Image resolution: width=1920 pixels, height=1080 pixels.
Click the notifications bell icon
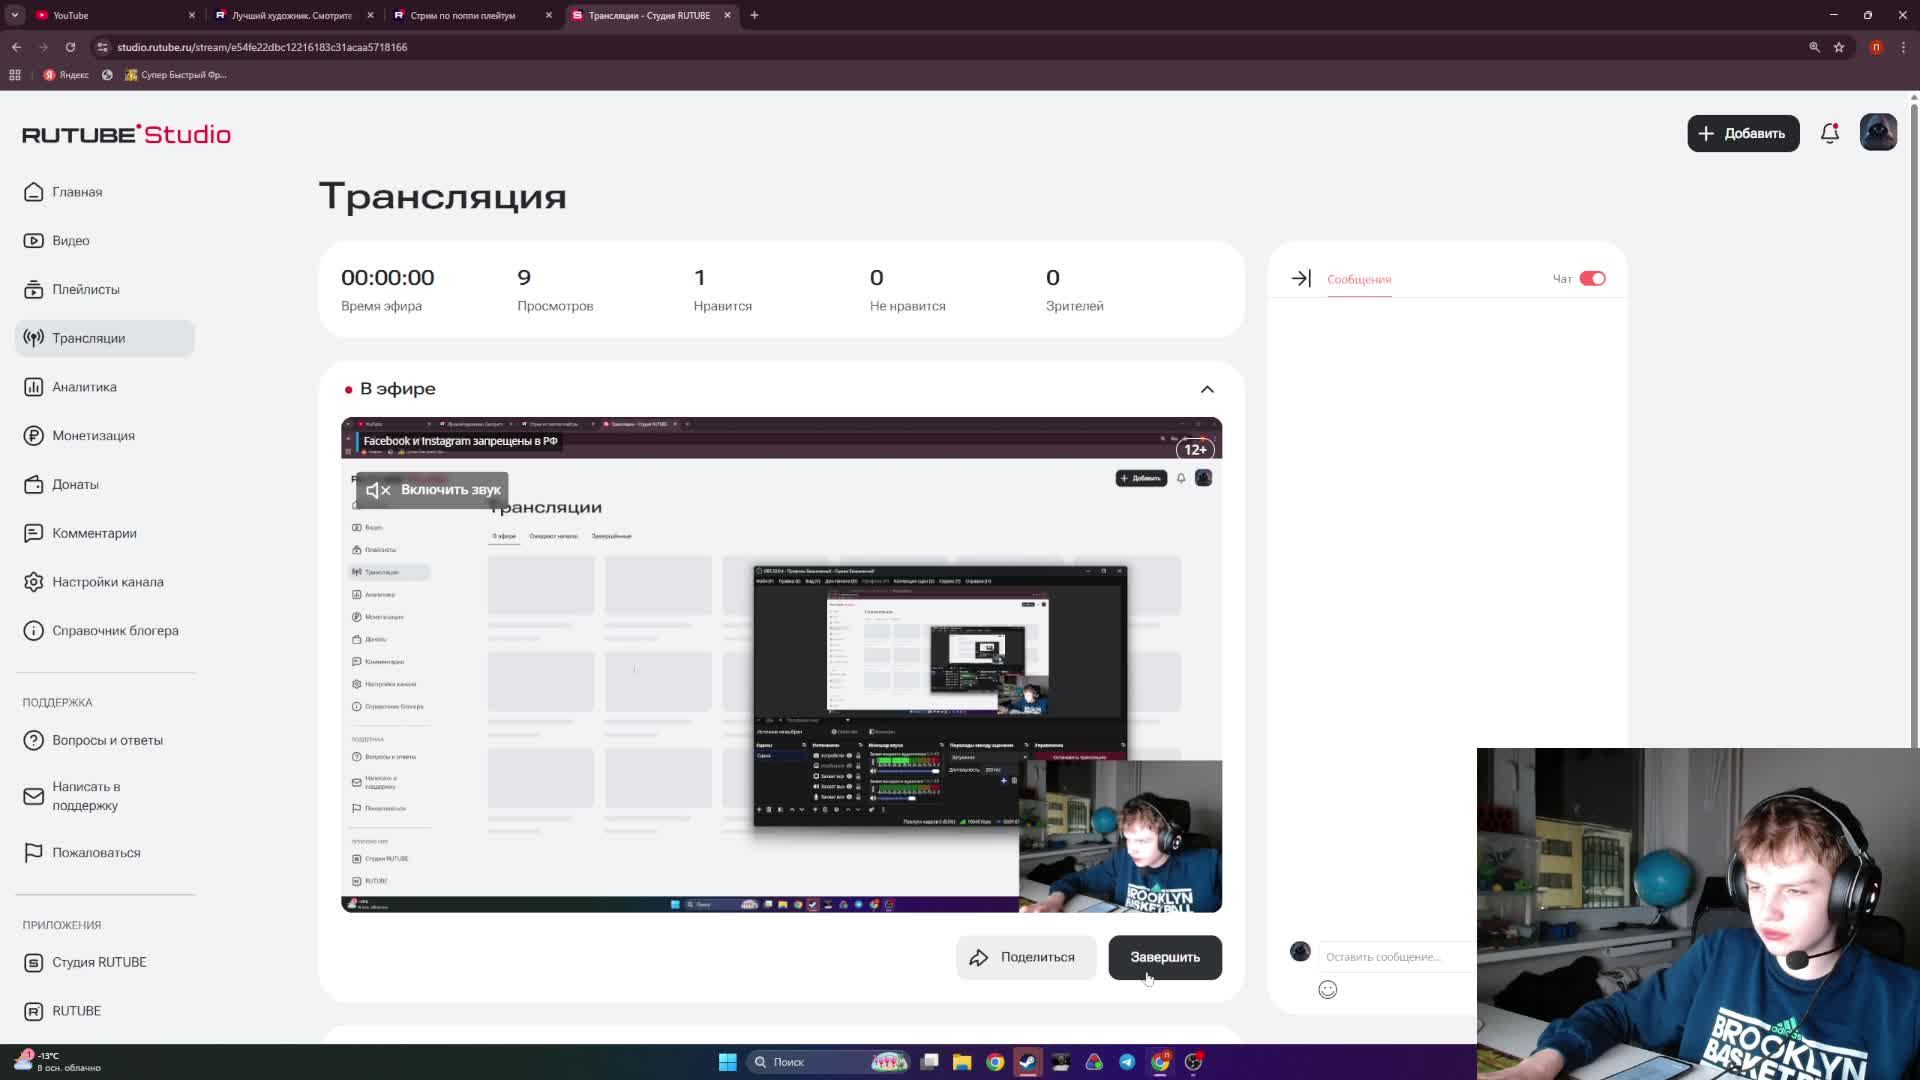coord(1829,133)
